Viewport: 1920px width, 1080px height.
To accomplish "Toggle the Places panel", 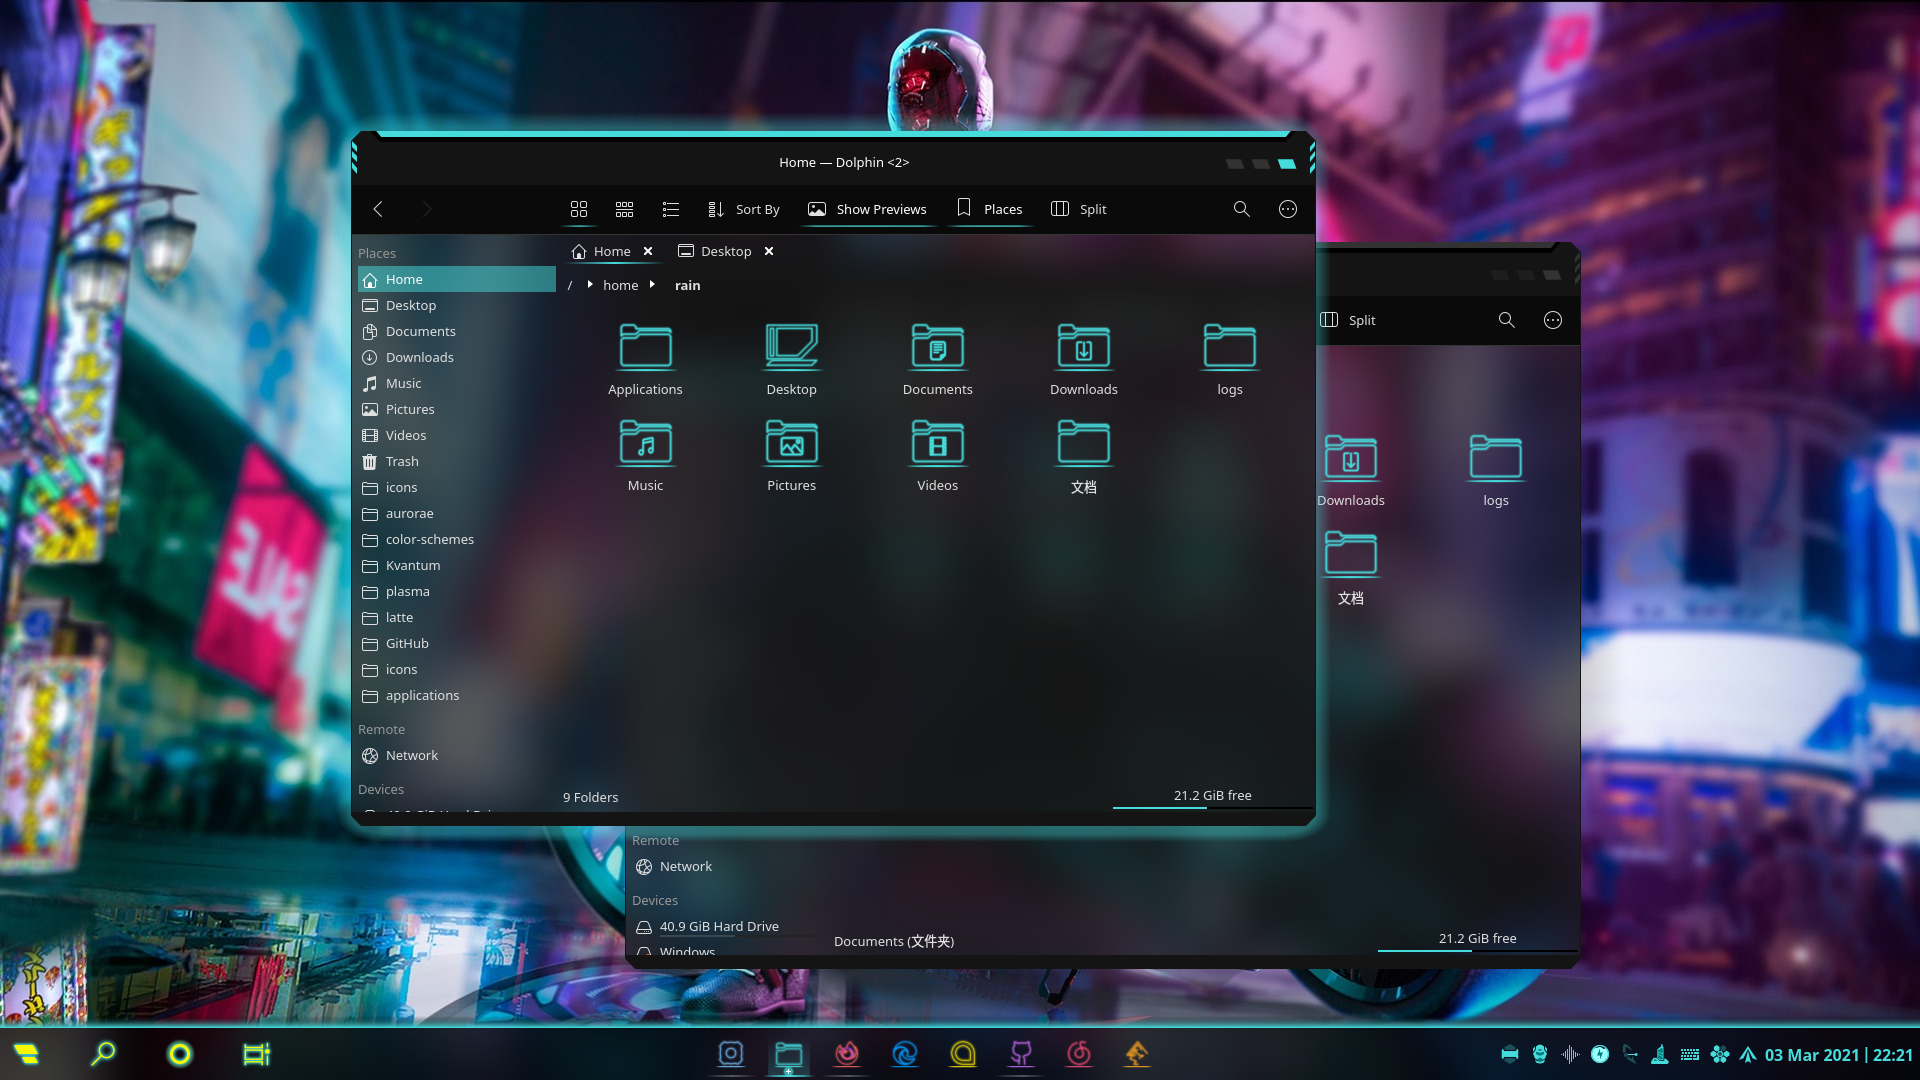I will tap(990, 209).
